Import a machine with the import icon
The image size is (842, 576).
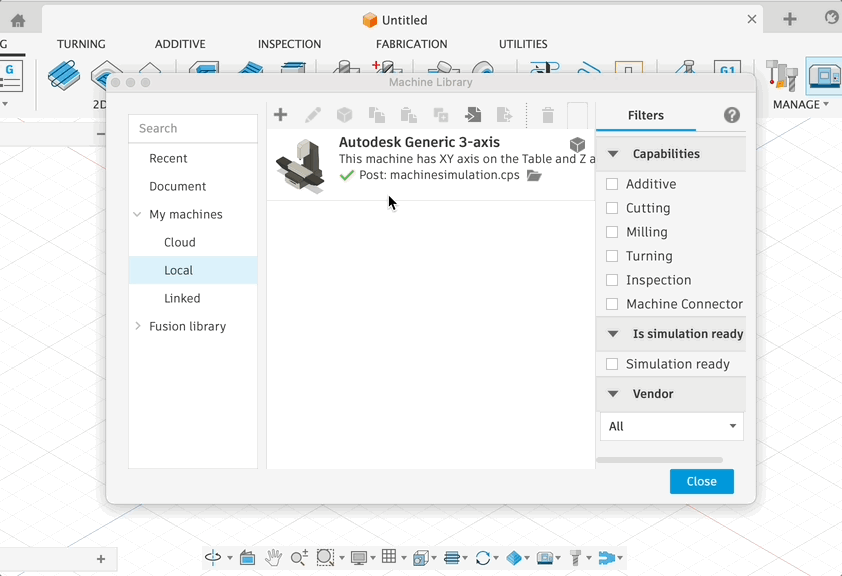pos(472,114)
